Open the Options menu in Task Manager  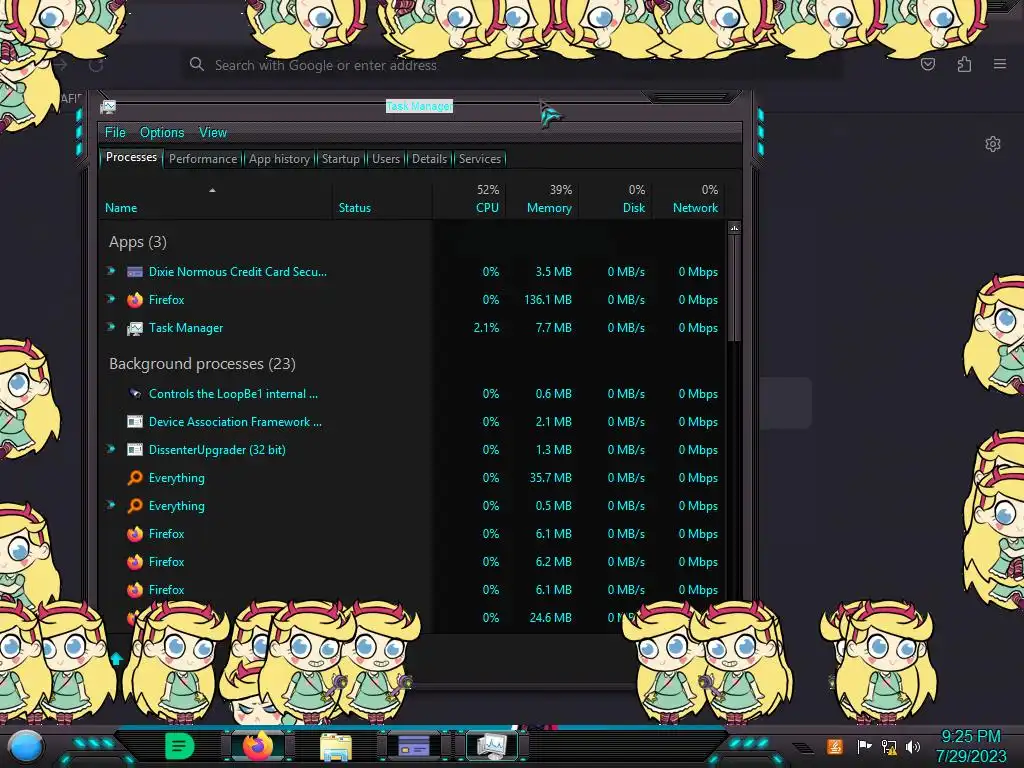[x=162, y=133]
